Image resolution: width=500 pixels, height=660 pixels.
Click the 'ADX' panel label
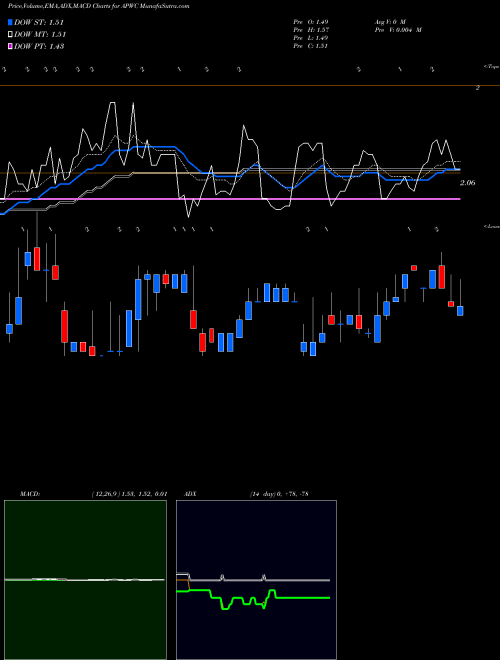pyautogui.click(x=189, y=494)
